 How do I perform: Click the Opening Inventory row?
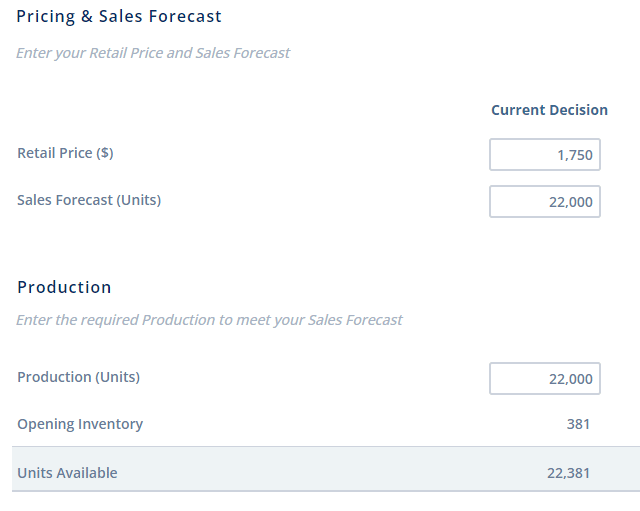[320, 424]
